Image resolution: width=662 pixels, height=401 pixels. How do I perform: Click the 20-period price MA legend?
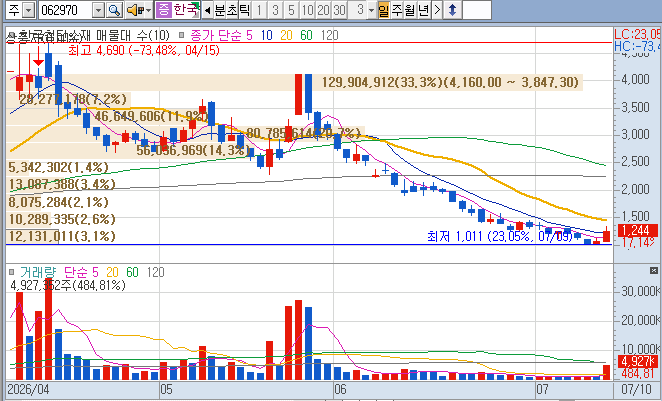(x=286, y=35)
